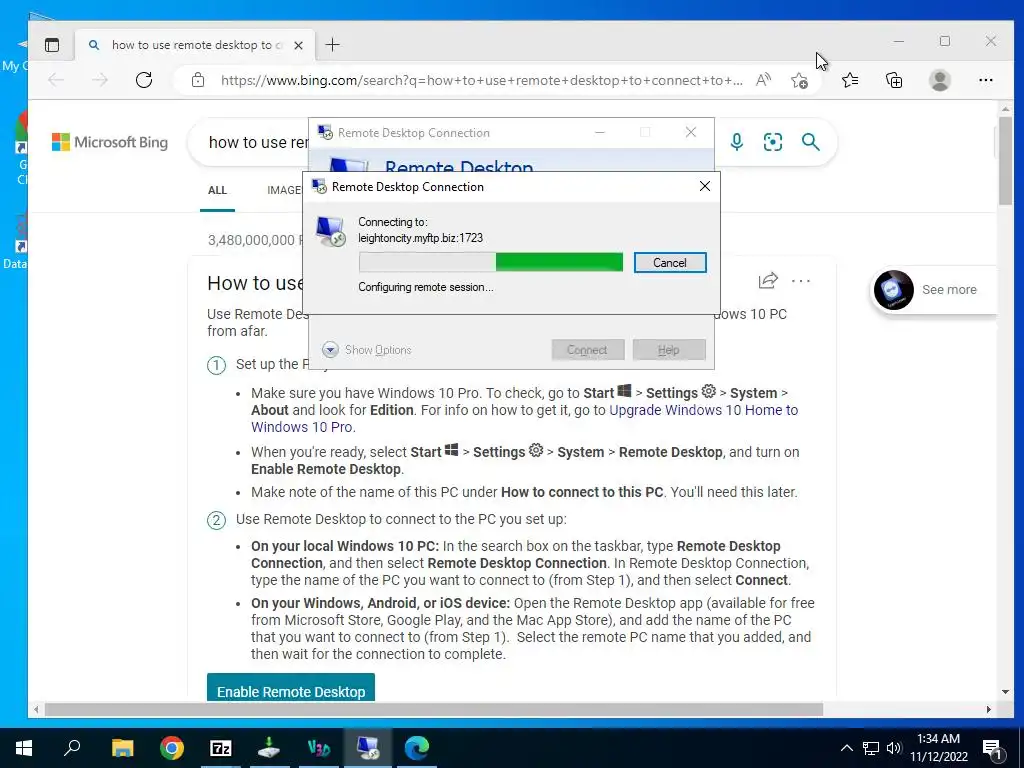
Task: Open the V3D application taskbar icon
Action: [x=319, y=748]
